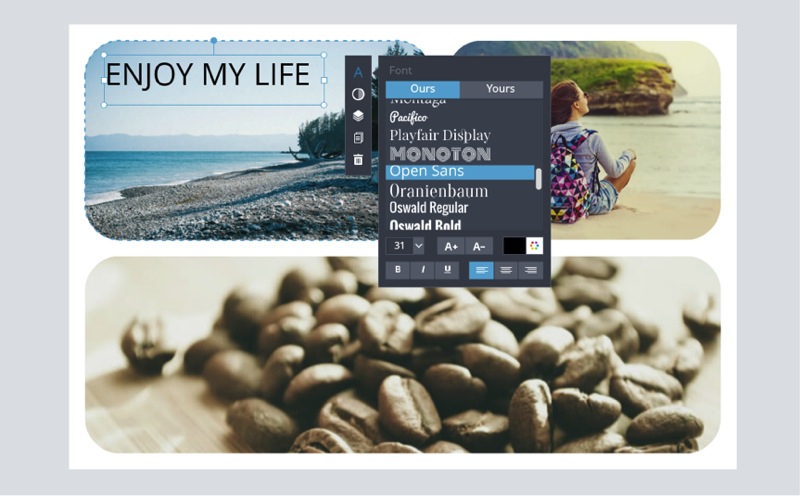This screenshot has width=800, height=496.
Task: Switch to the Yours fonts tab
Action: [501, 89]
